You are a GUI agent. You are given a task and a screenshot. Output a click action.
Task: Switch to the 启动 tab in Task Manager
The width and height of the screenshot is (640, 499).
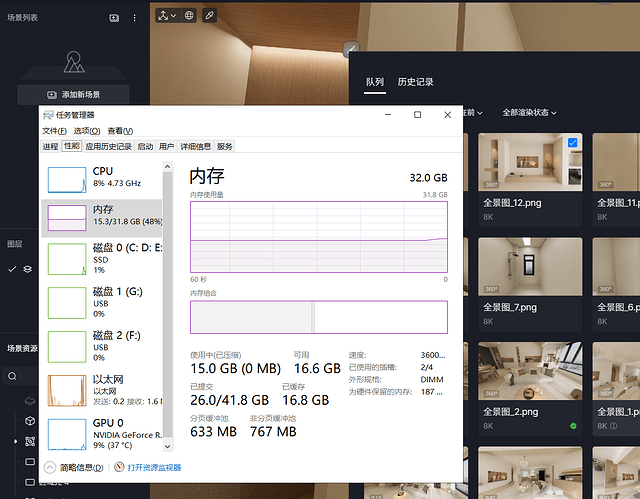tap(145, 146)
